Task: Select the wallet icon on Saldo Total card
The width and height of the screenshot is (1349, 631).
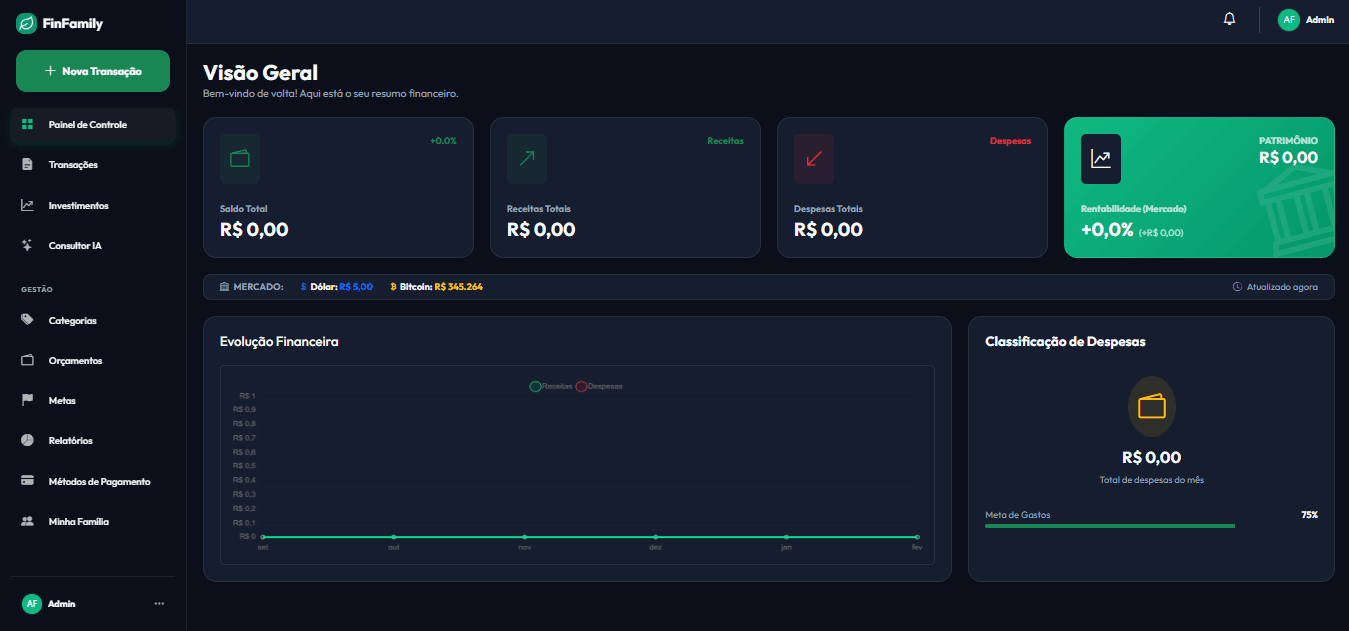Action: tap(240, 158)
